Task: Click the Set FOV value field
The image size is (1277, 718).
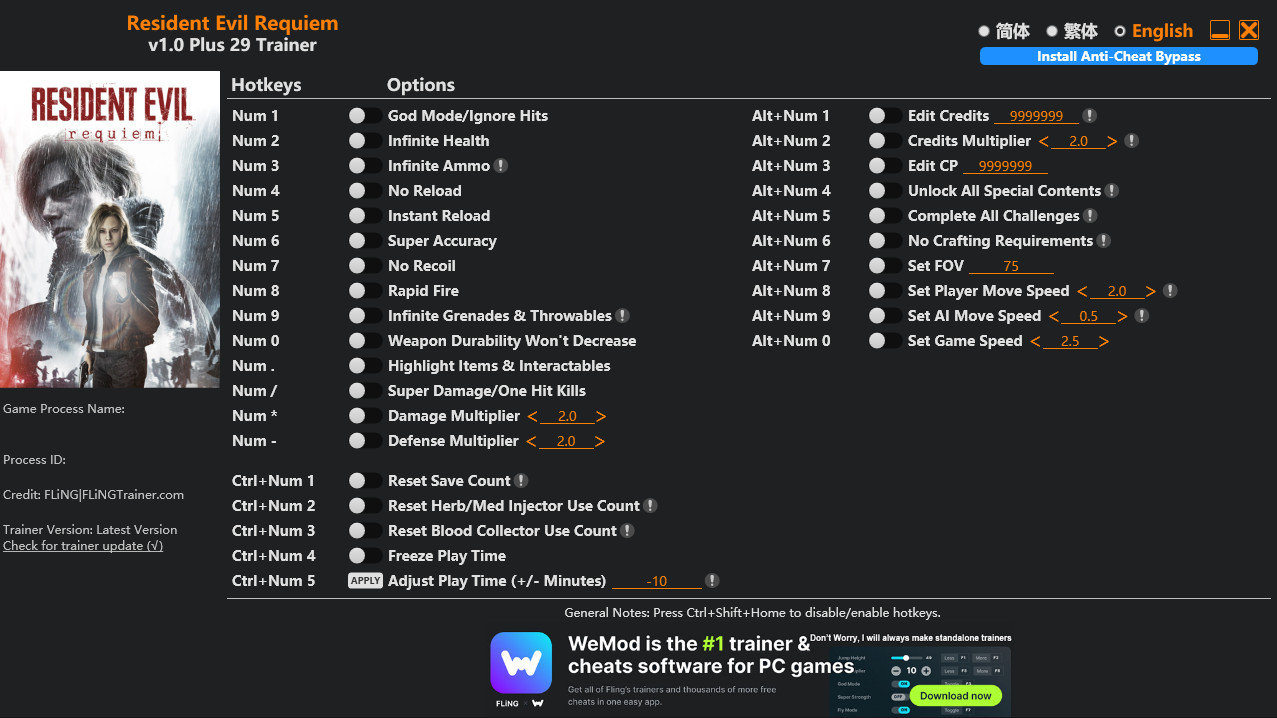Action: (x=1011, y=266)
